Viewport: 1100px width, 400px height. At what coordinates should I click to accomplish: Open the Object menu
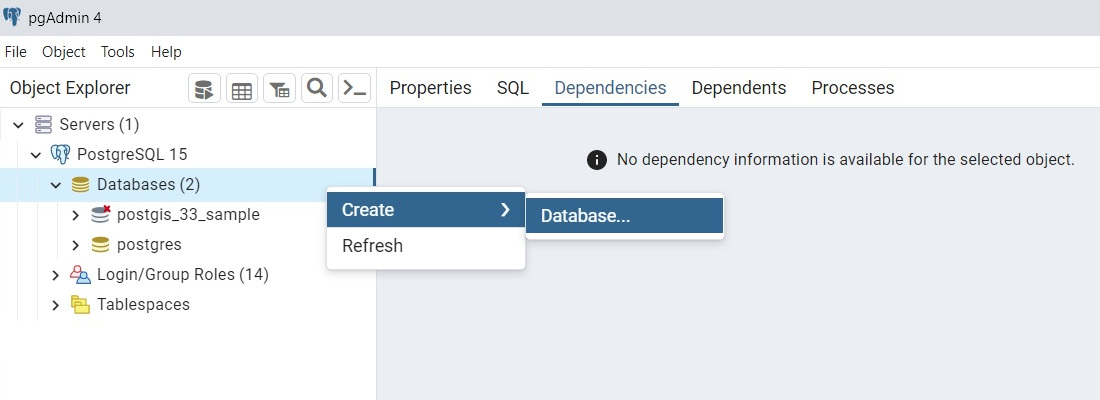coord(64,52)
